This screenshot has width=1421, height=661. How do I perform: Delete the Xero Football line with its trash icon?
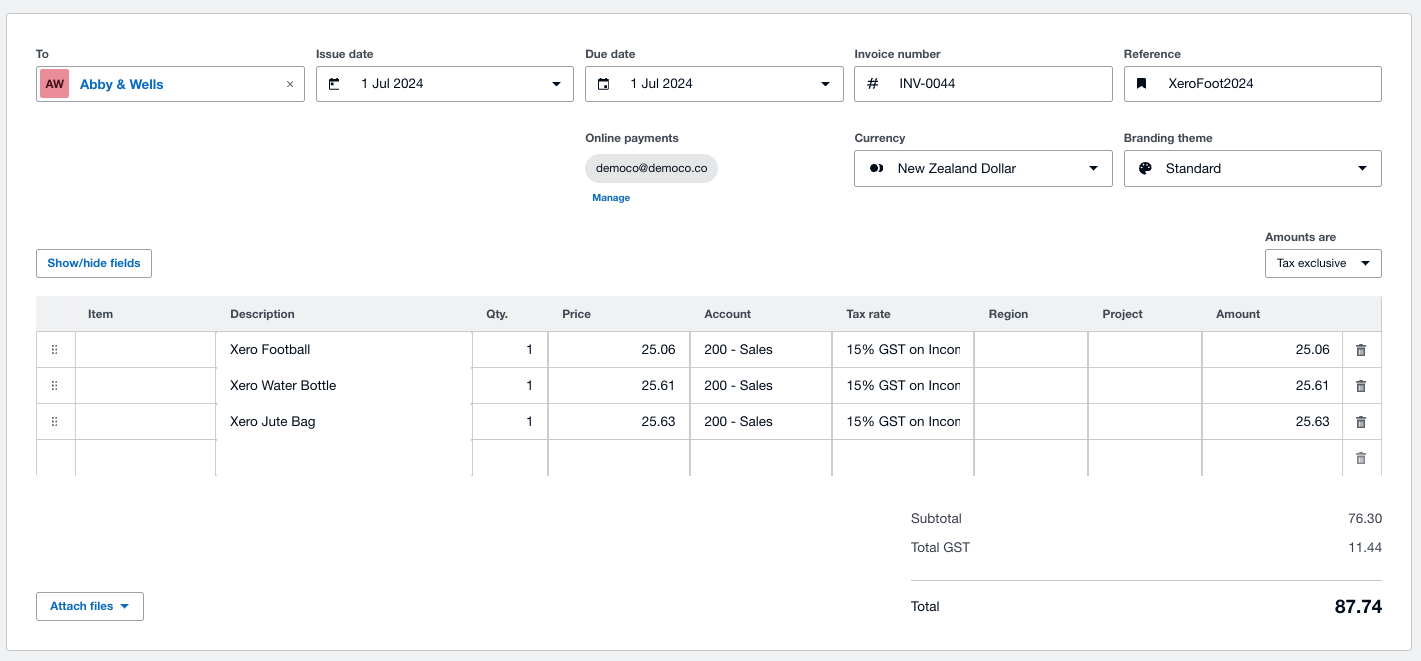point(1361,349)
